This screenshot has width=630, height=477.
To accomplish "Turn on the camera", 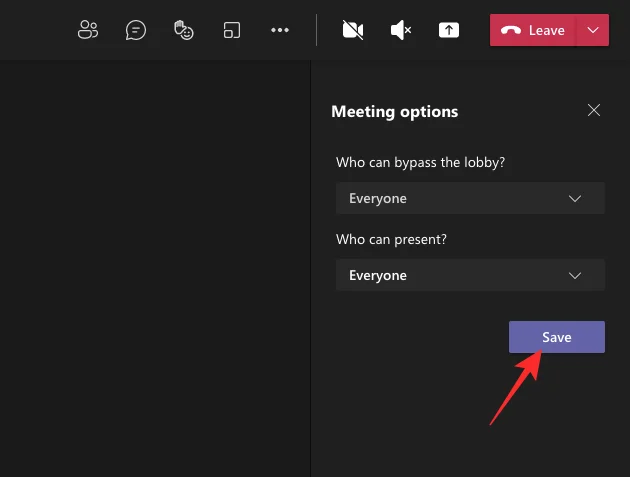I will (352, 30).
